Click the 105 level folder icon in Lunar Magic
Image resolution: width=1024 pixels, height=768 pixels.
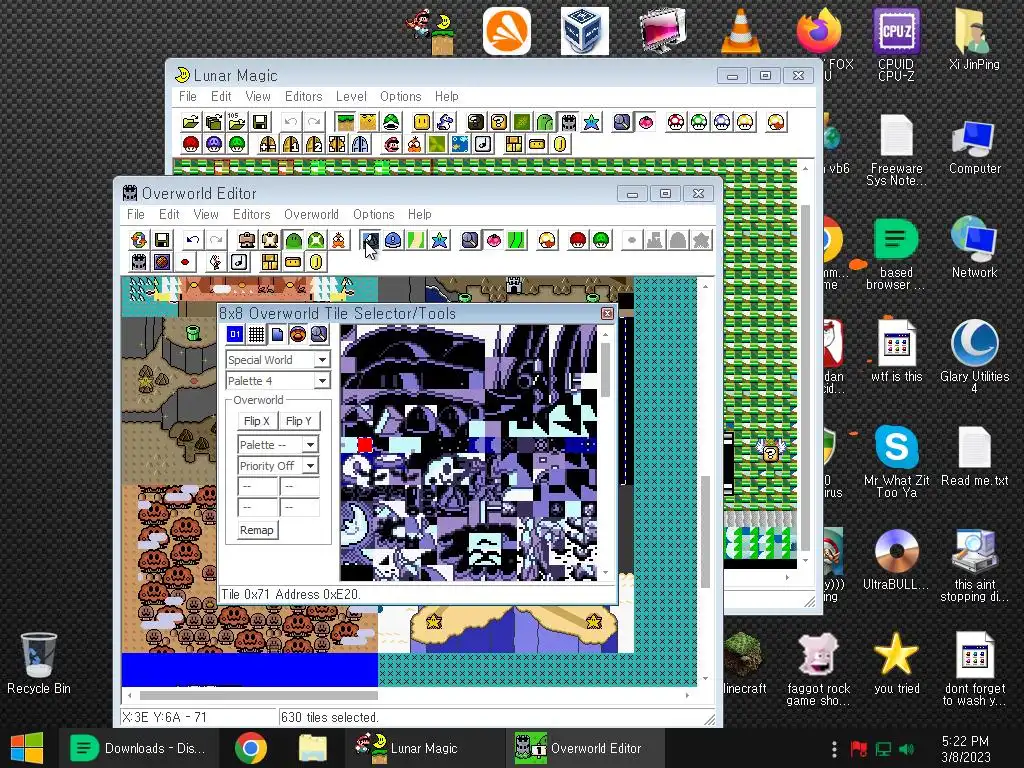tap(236, 122)
